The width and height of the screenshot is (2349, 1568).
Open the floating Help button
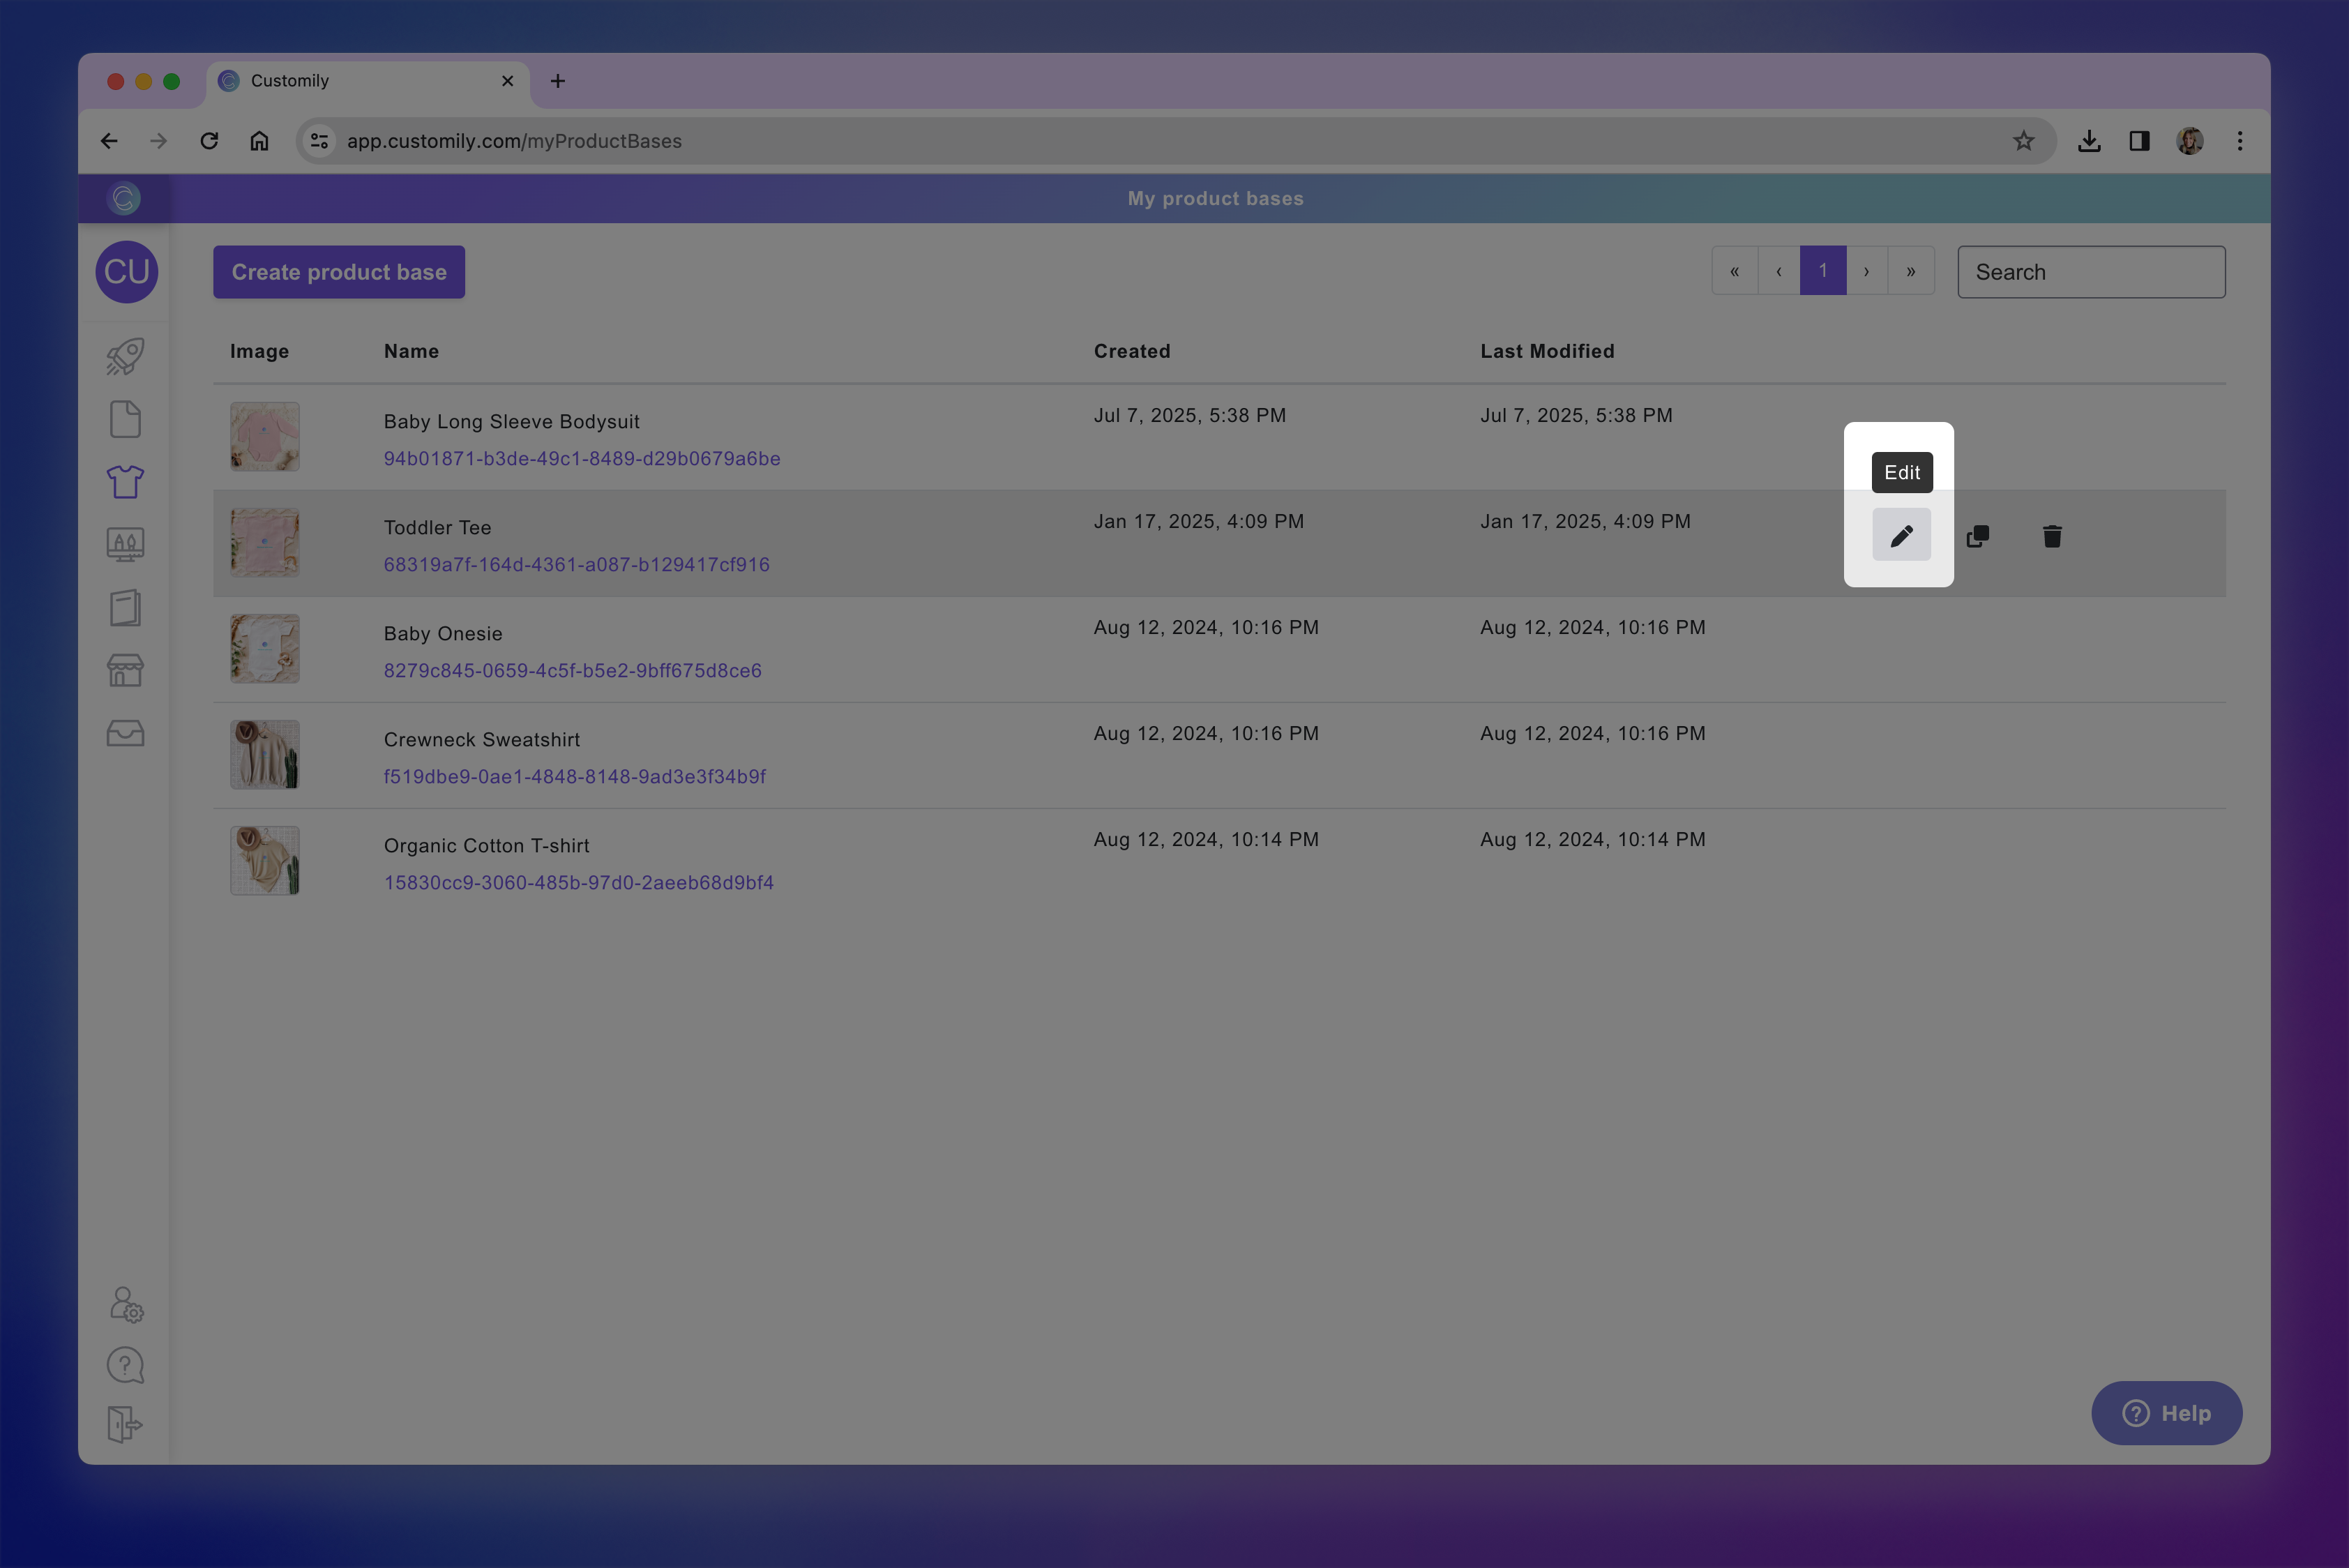point(2166,1413)
